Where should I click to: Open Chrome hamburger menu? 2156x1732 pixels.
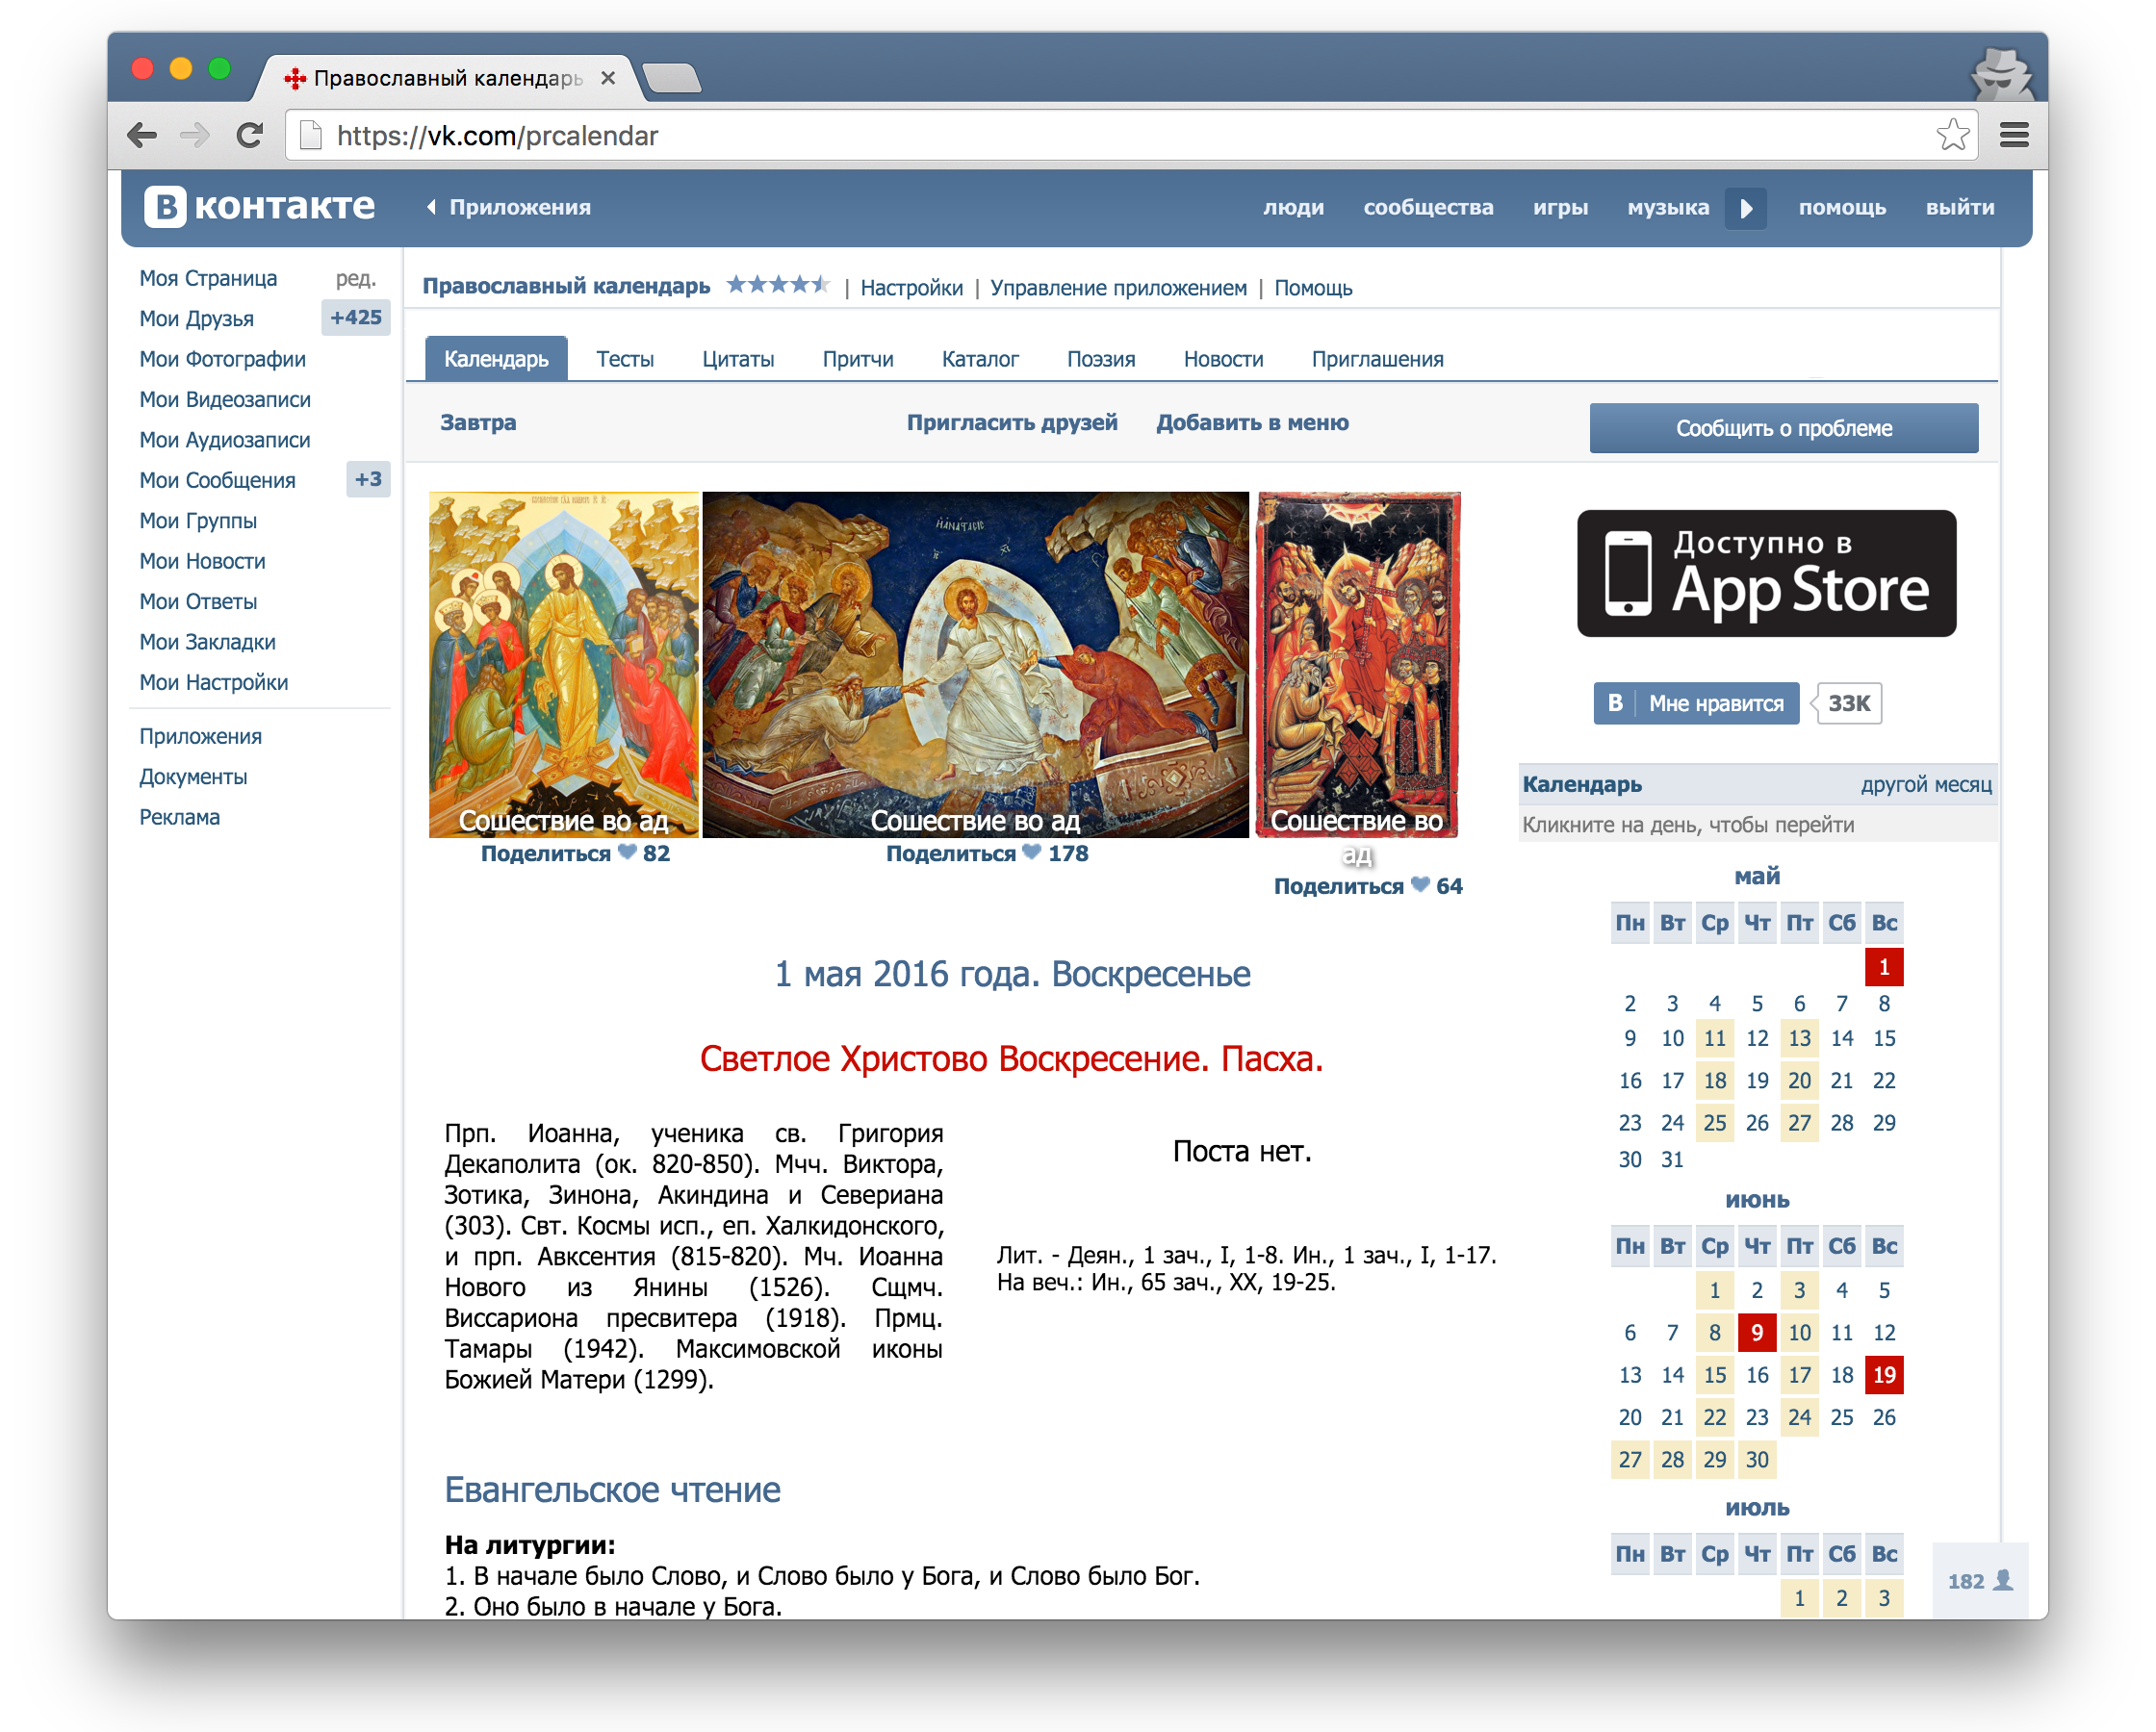click(x=2014, y=135)
